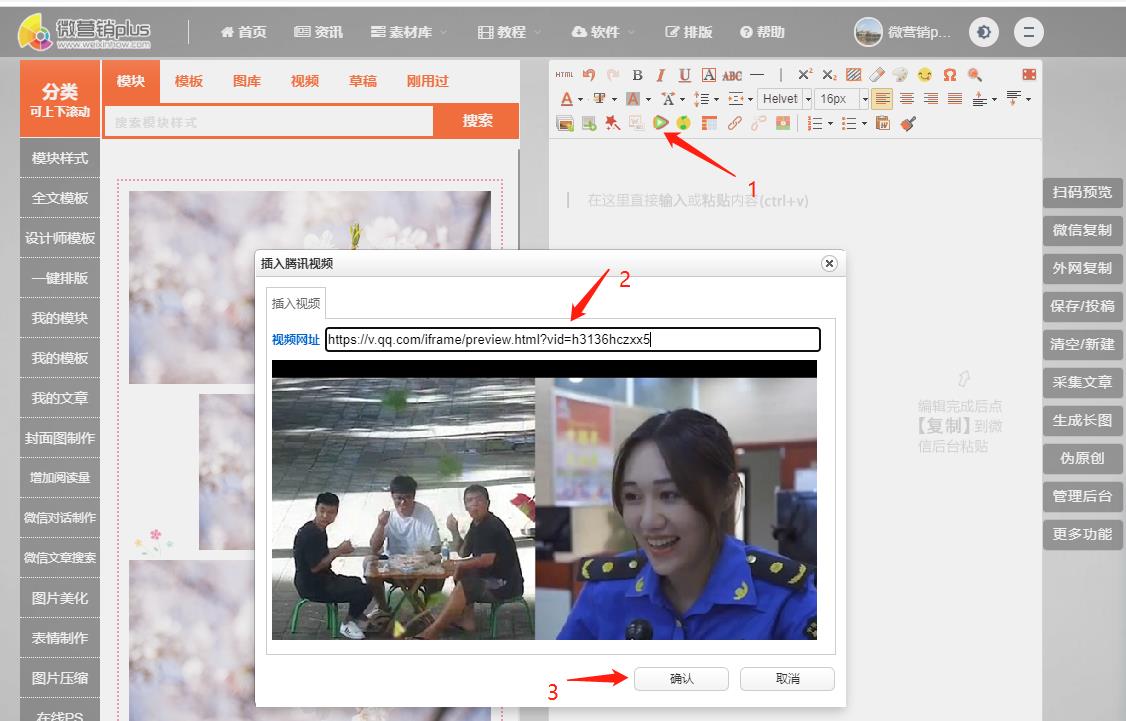Switch to the 刚用过 tab
The height and width of the screenshot is (721, 1126).
point(427,81)
